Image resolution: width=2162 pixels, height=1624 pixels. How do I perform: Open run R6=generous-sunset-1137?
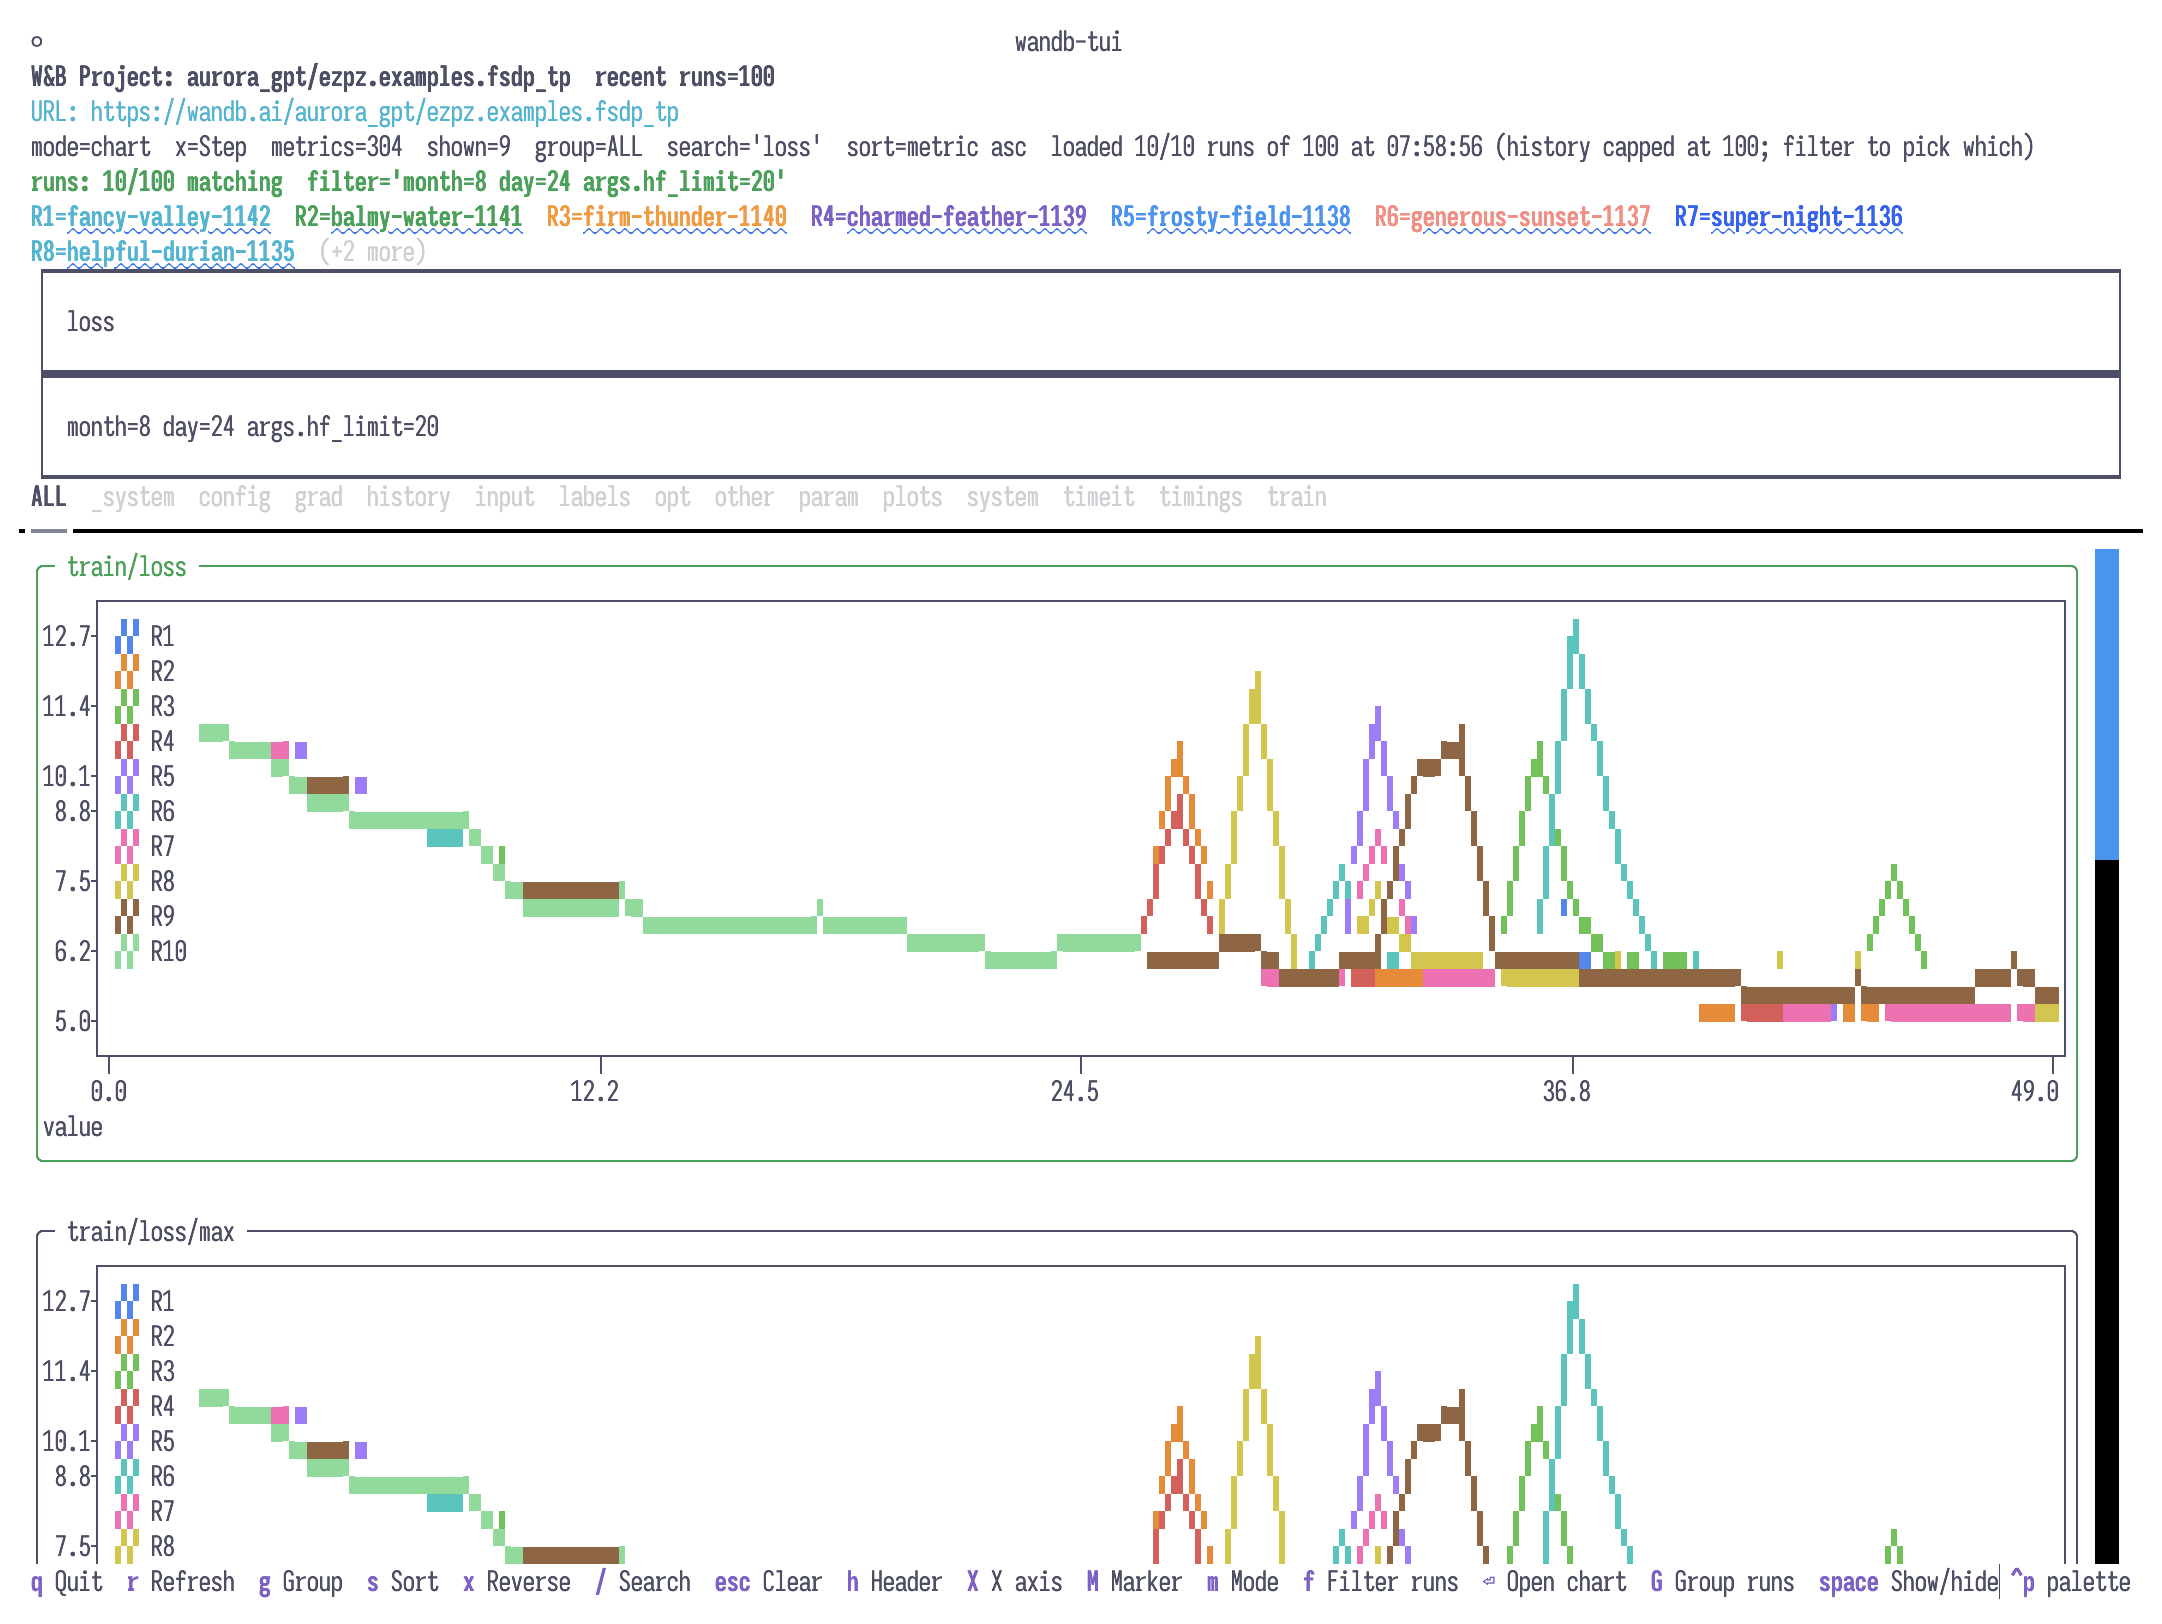click(1512, 217)
